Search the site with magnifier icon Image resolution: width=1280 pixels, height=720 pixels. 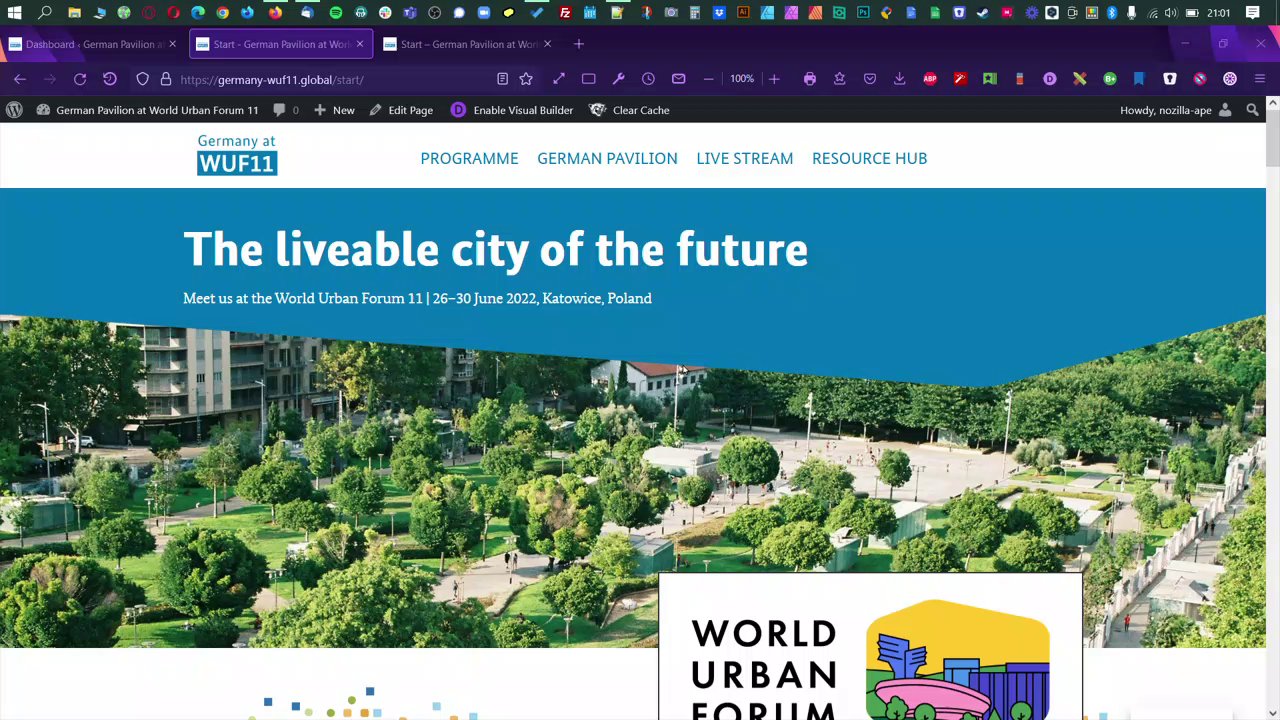coord(1252,110)
